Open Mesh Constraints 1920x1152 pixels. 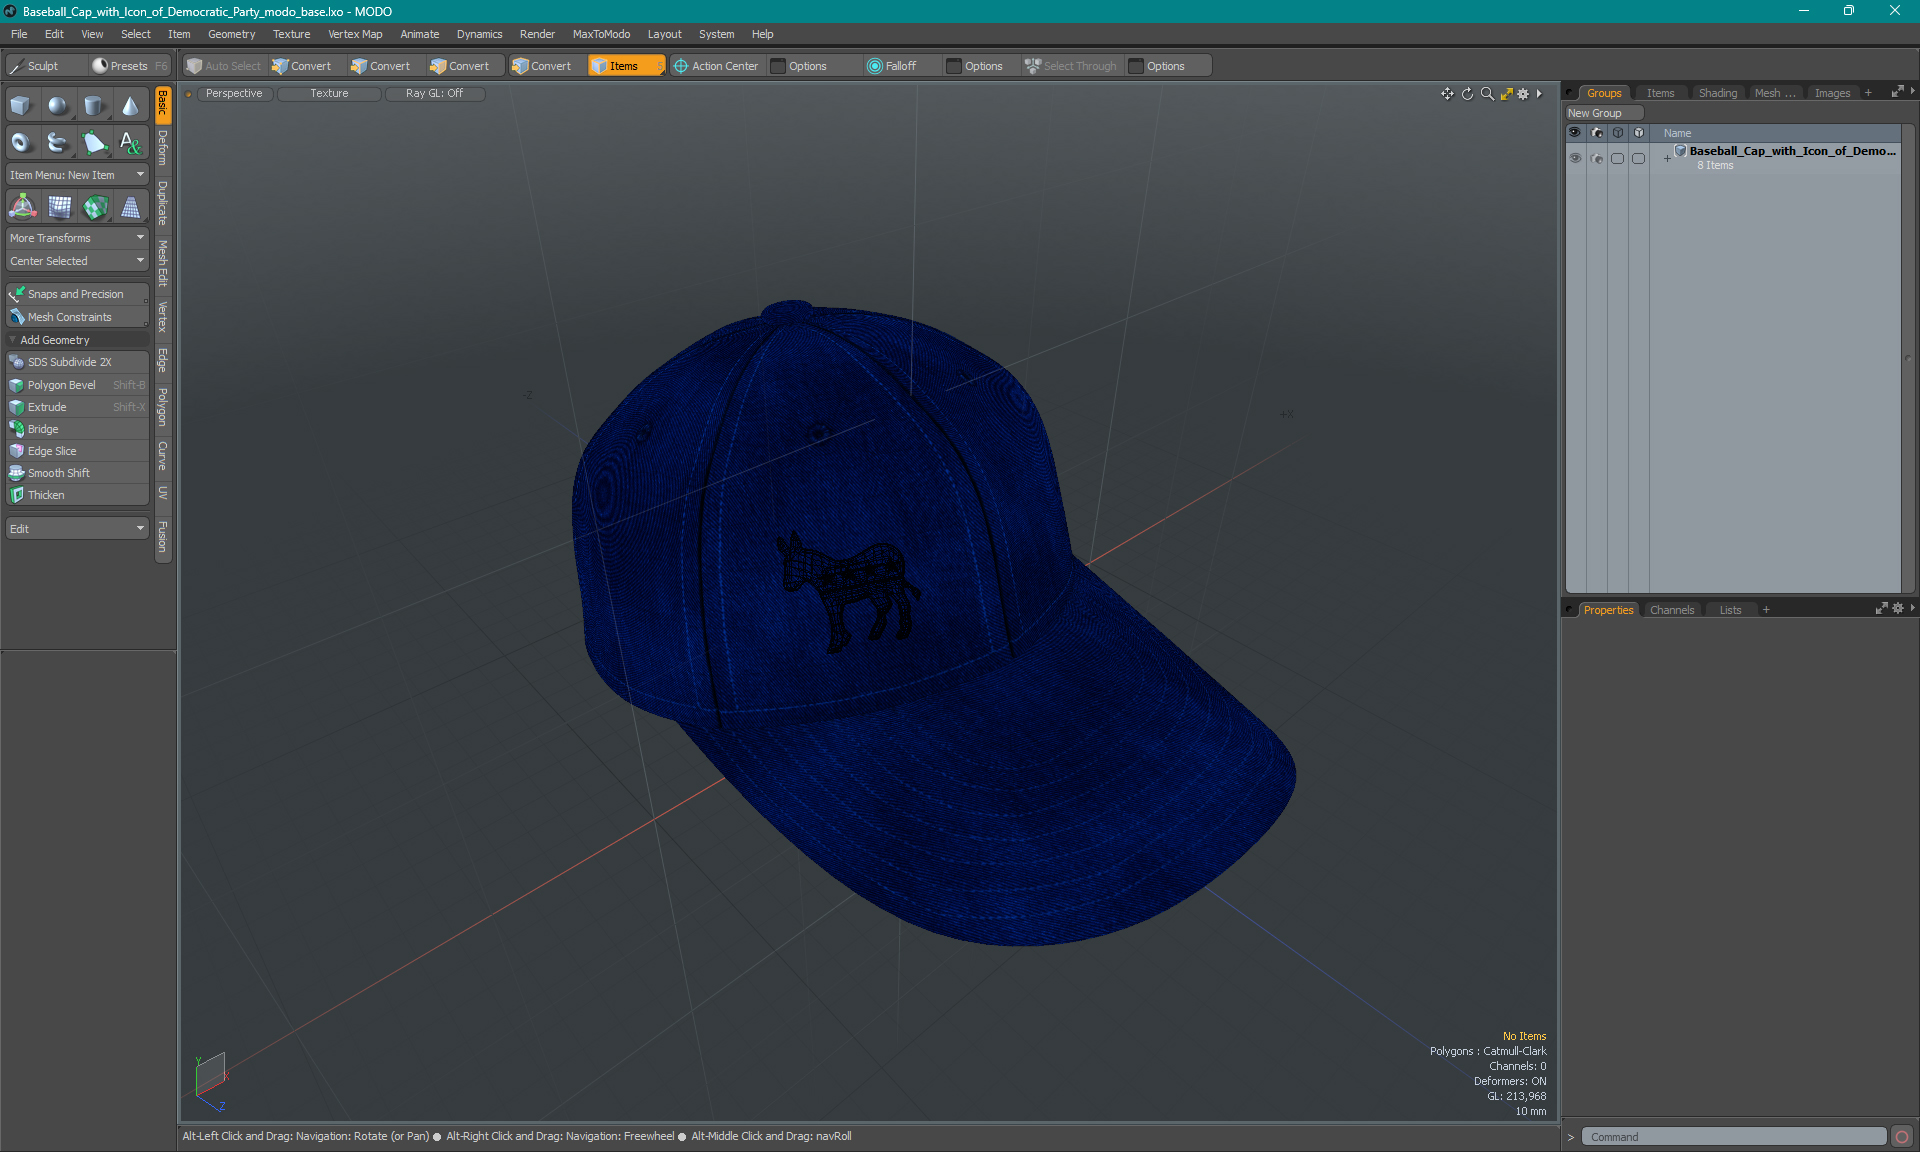click(x=77, y=317)
